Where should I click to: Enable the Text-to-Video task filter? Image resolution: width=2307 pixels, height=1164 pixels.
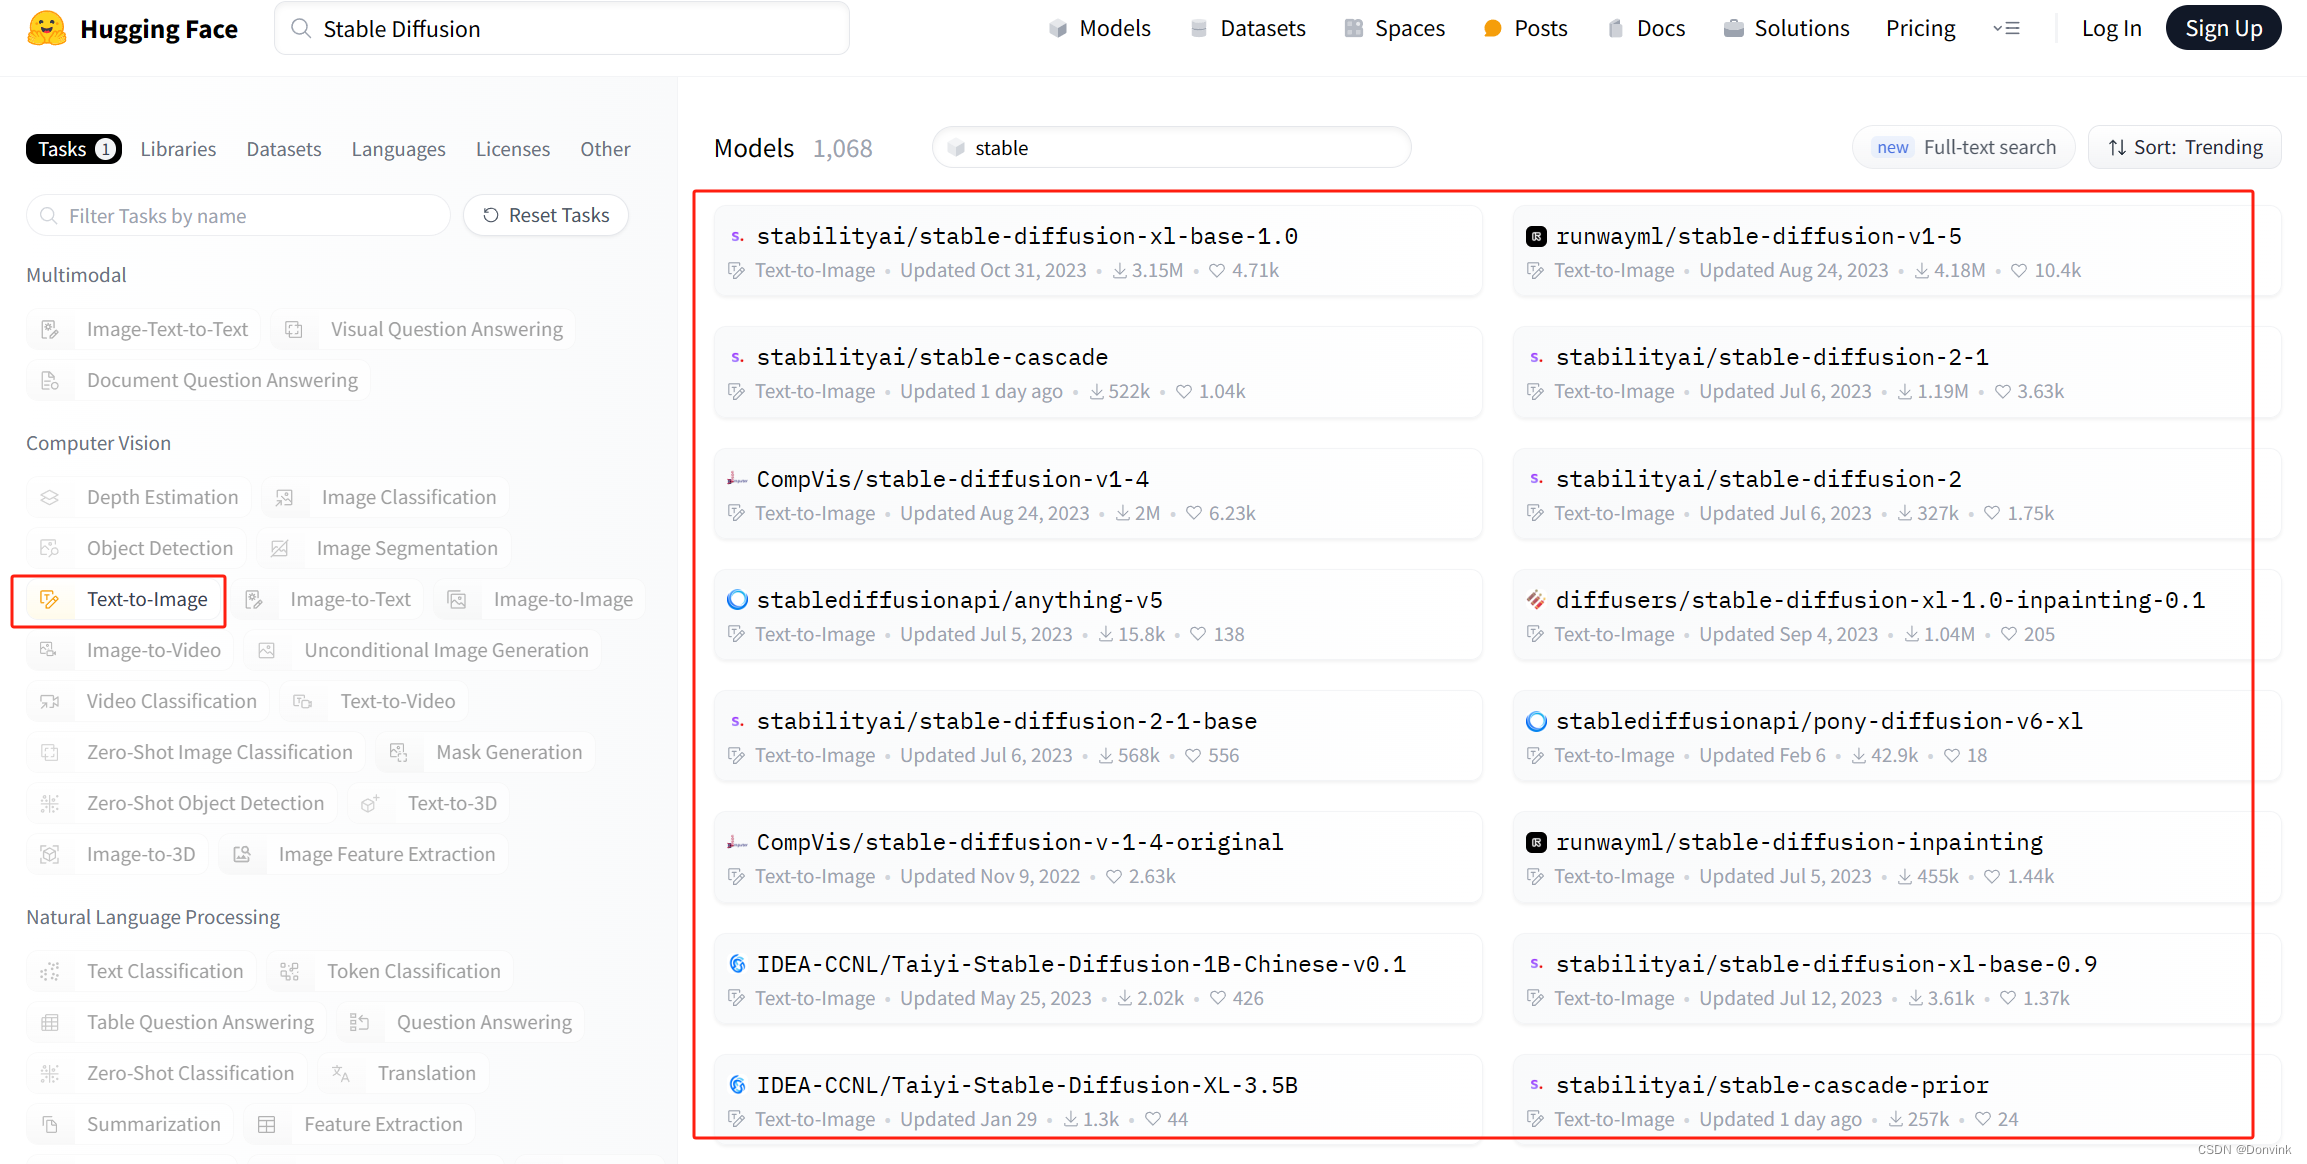pos(376,701)
